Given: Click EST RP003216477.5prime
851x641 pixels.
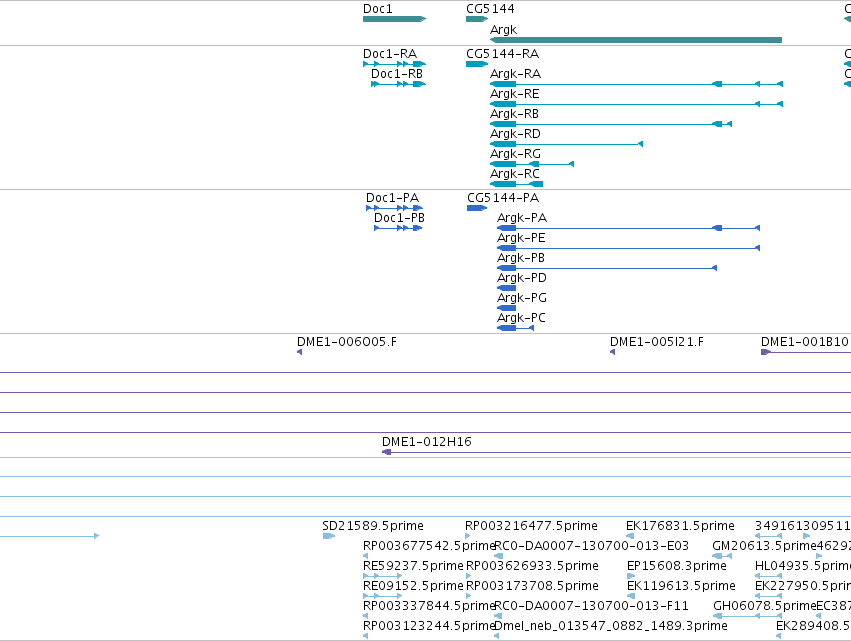Looking at the screenshot, I should [468, 536].
